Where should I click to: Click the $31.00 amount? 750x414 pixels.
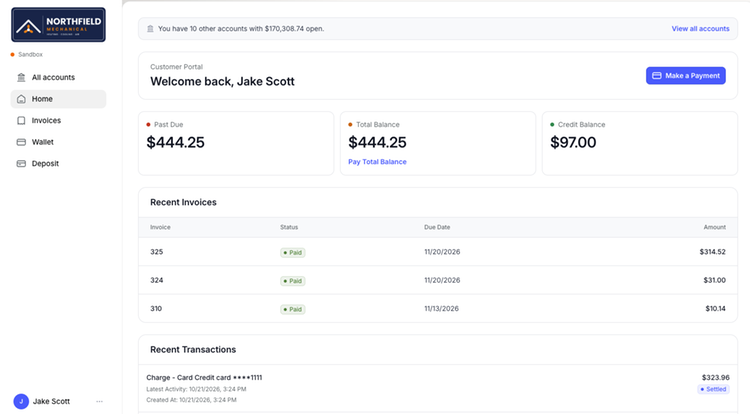click(x=714, y=280)
